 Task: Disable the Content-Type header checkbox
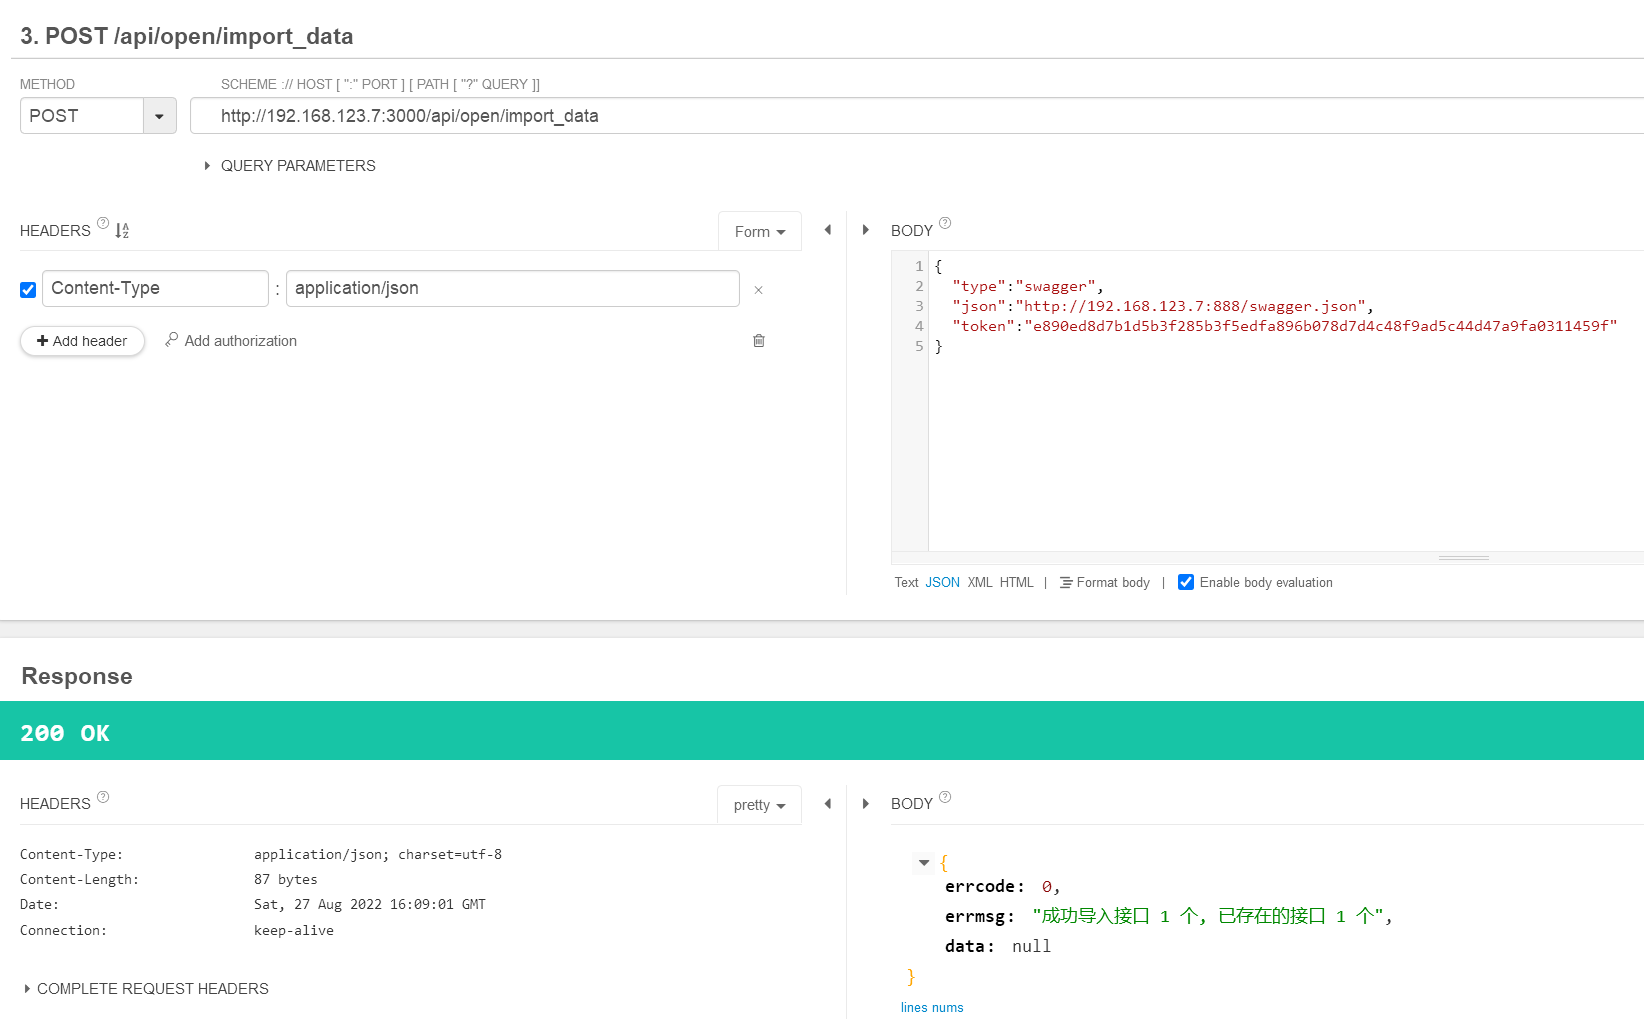pyautogui.click(x=28, y=290)
